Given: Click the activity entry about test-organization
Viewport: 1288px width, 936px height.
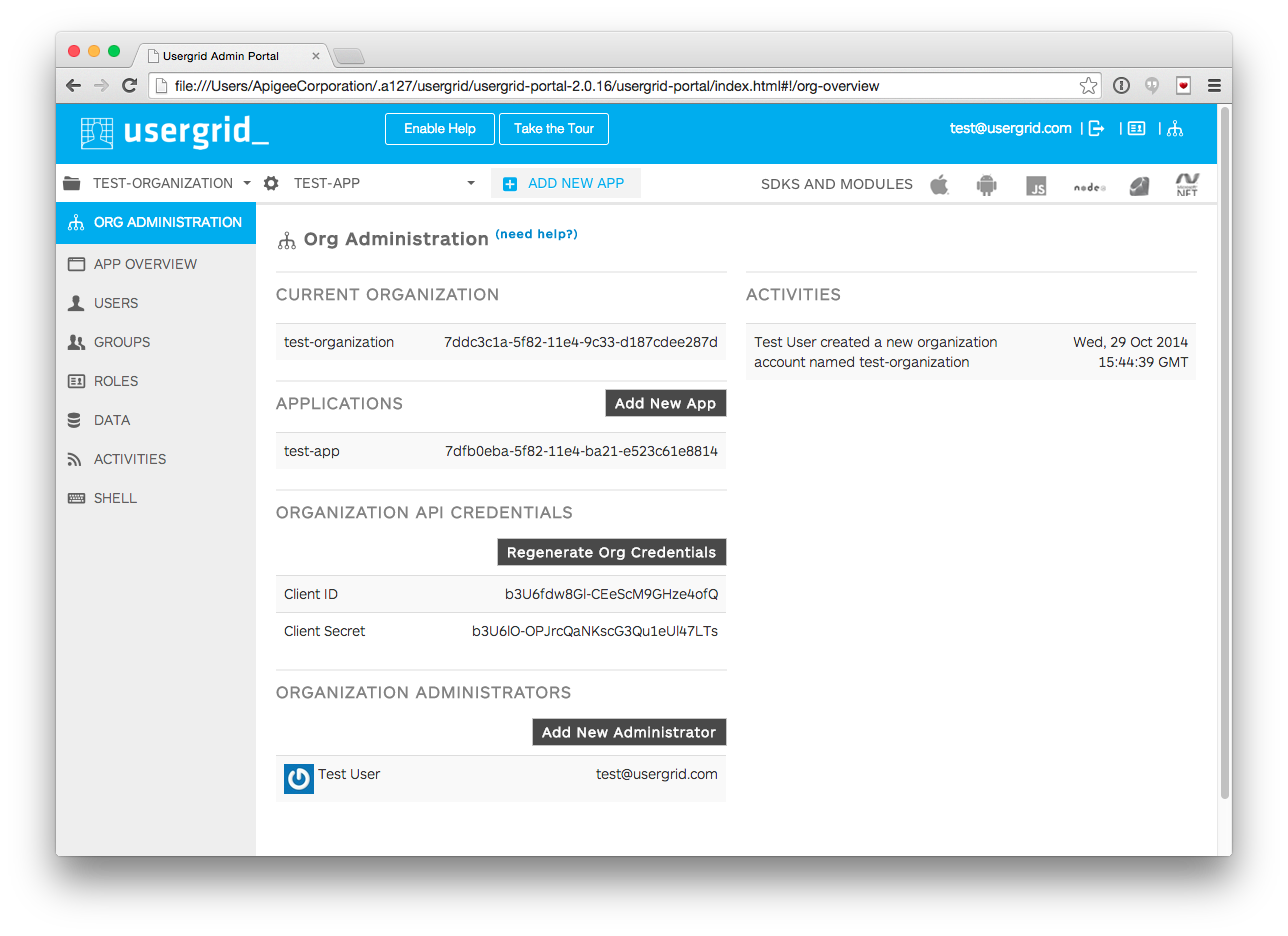Looking at the screenshot, I should (876, 352).
